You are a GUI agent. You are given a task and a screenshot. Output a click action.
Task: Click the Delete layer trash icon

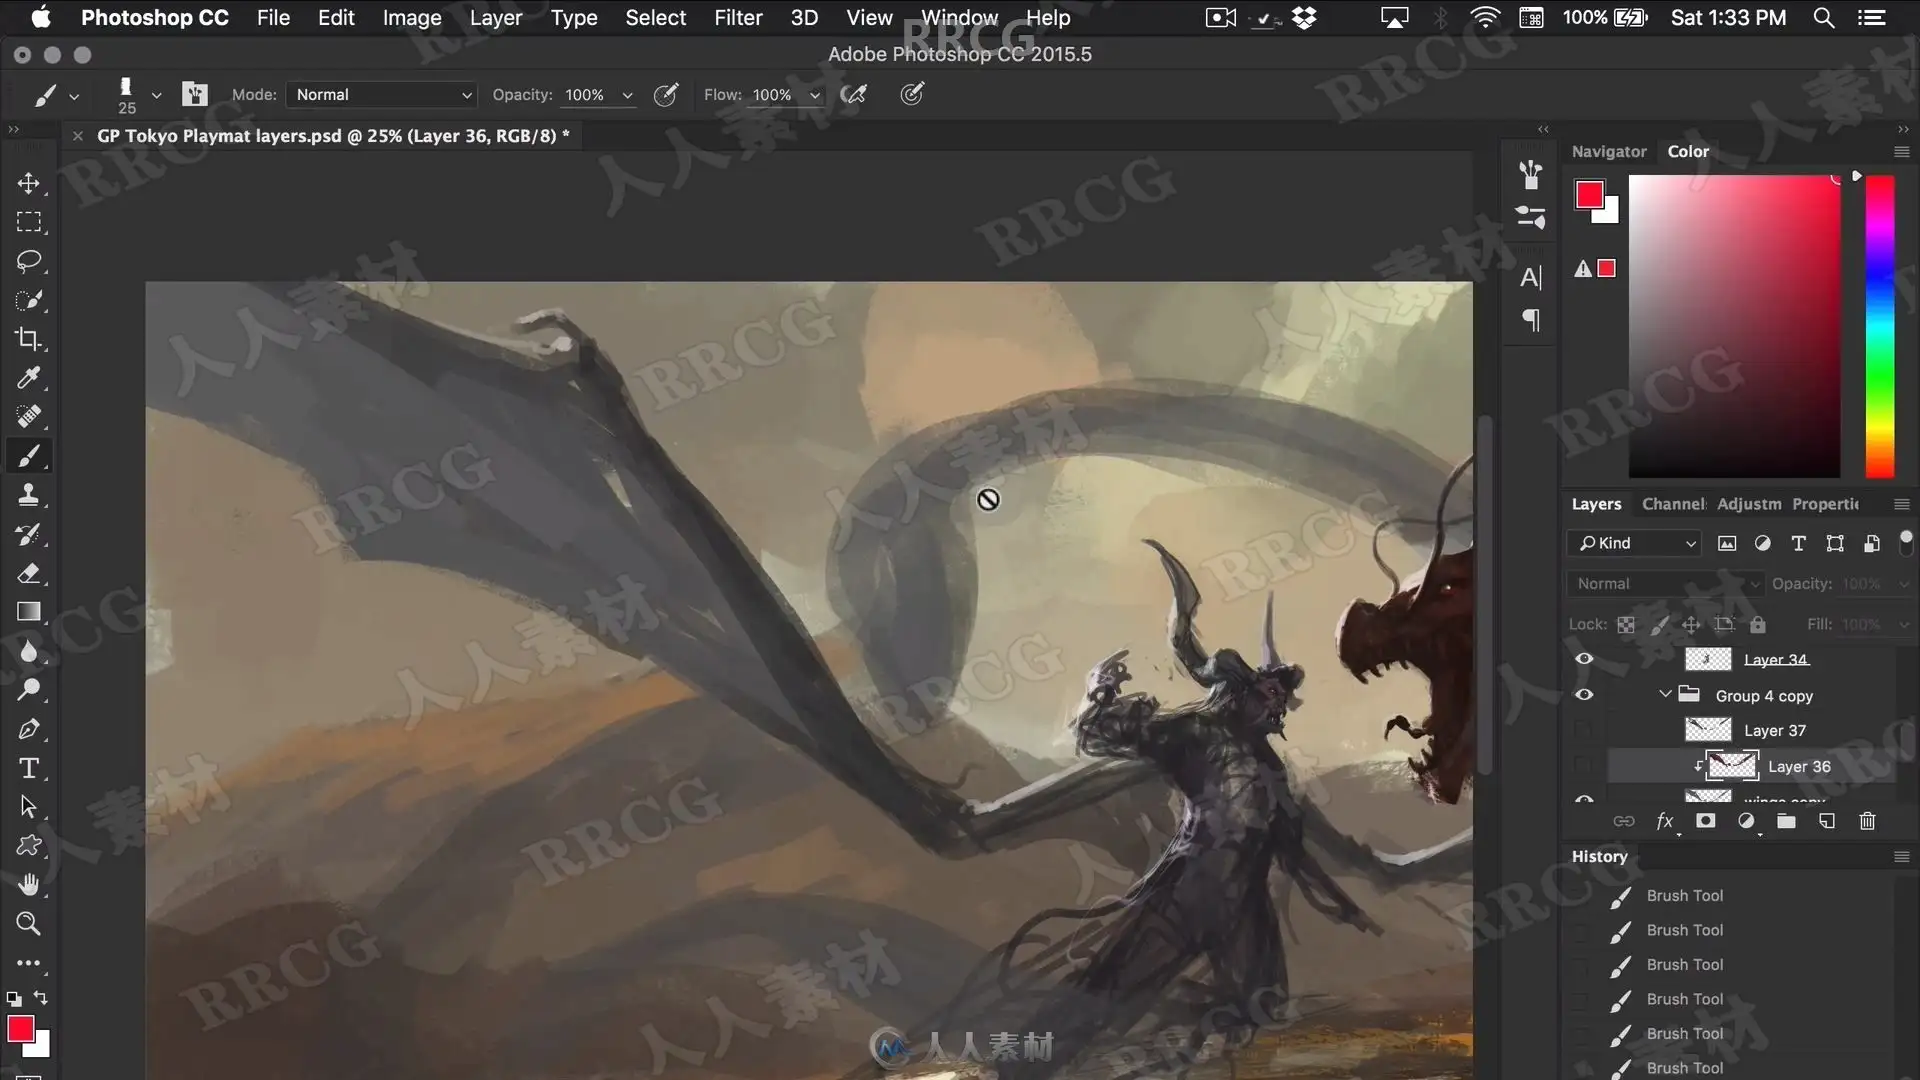(1867, 821)
